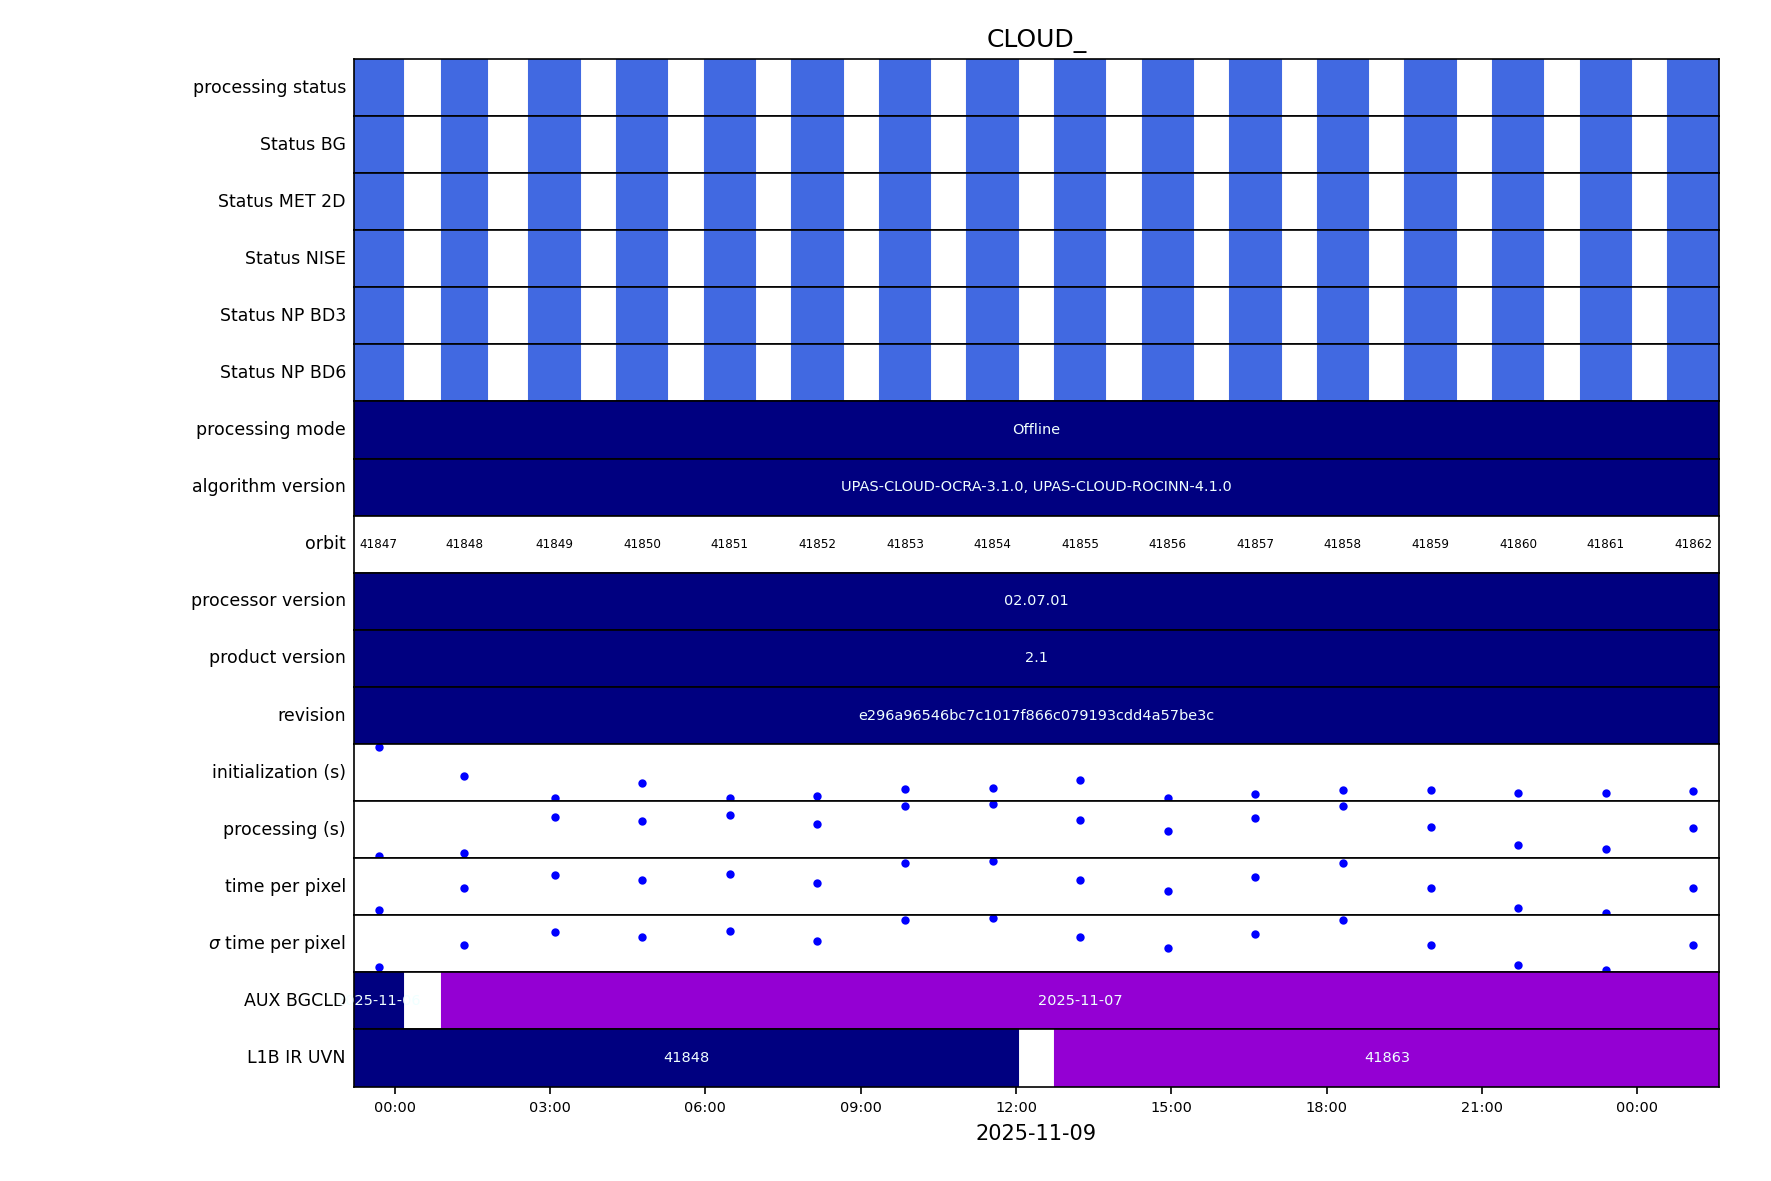
Task: Select the σ time per pixel row label
Action: click(277, 943)
